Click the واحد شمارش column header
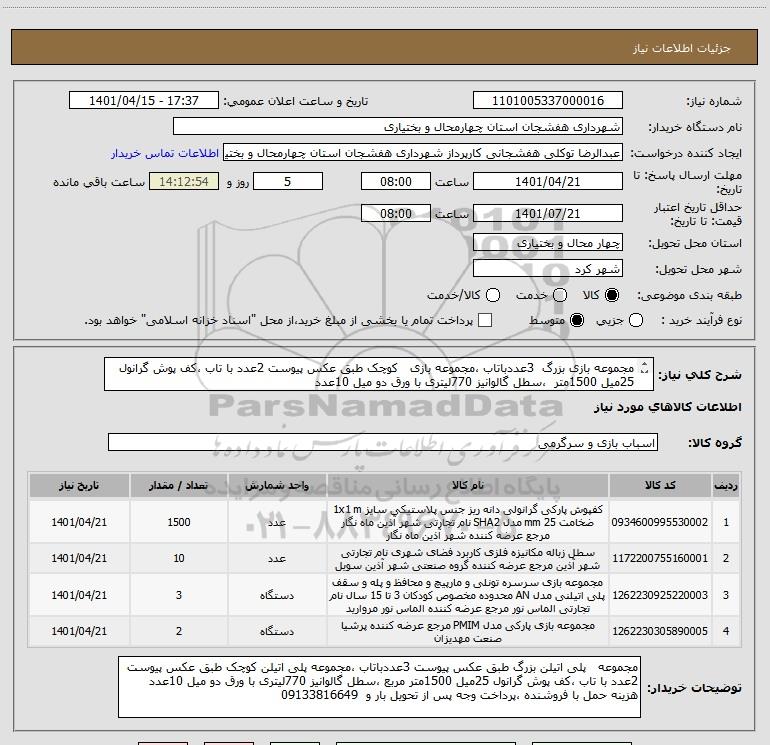 [277, 485]
